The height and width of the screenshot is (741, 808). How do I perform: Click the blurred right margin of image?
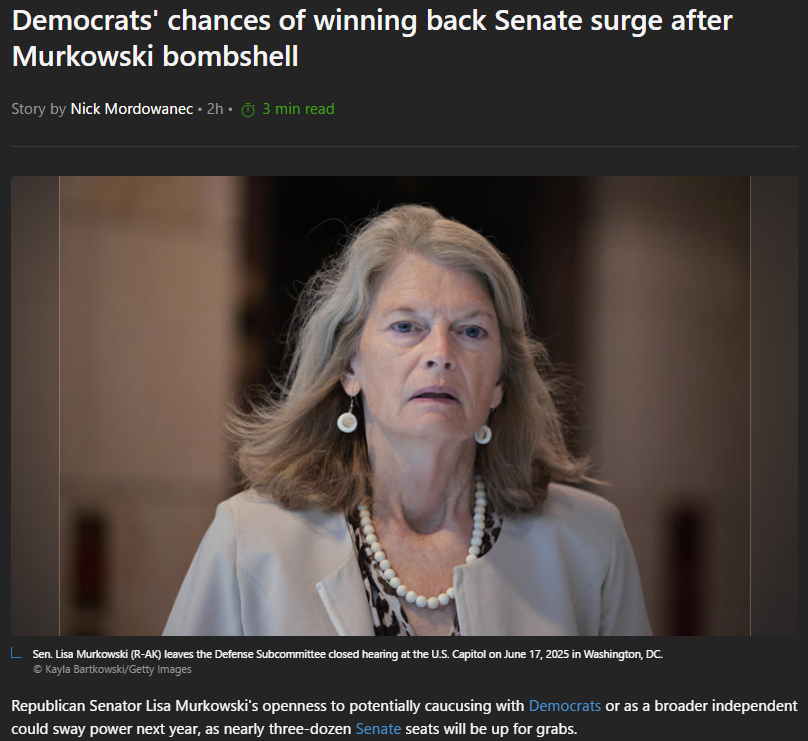[774, 406]
